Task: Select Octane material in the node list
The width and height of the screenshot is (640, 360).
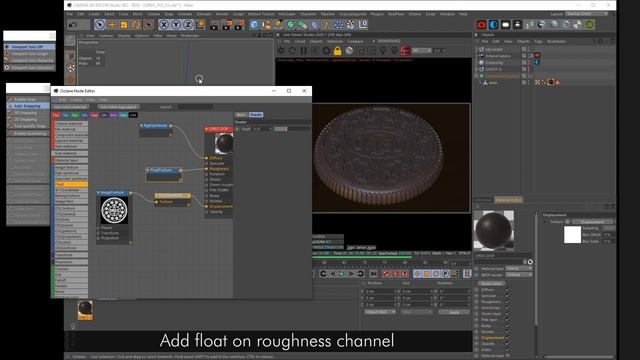Action: 71,124
